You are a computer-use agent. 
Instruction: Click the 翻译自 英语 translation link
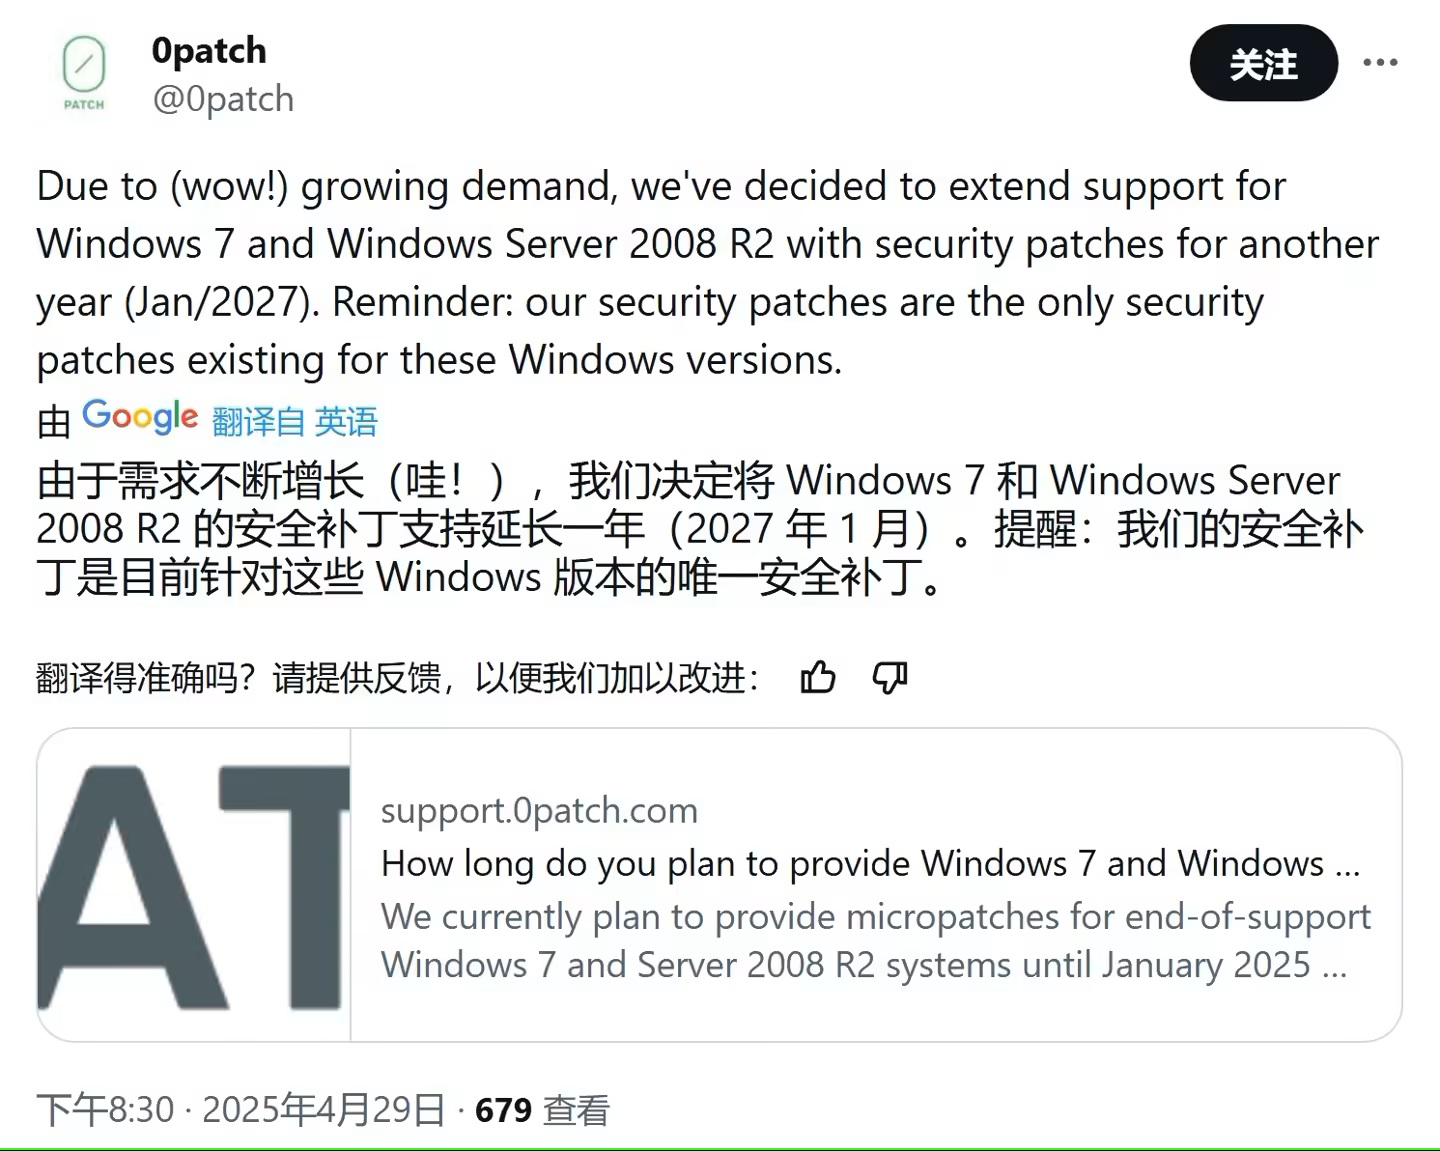(295, 421)
